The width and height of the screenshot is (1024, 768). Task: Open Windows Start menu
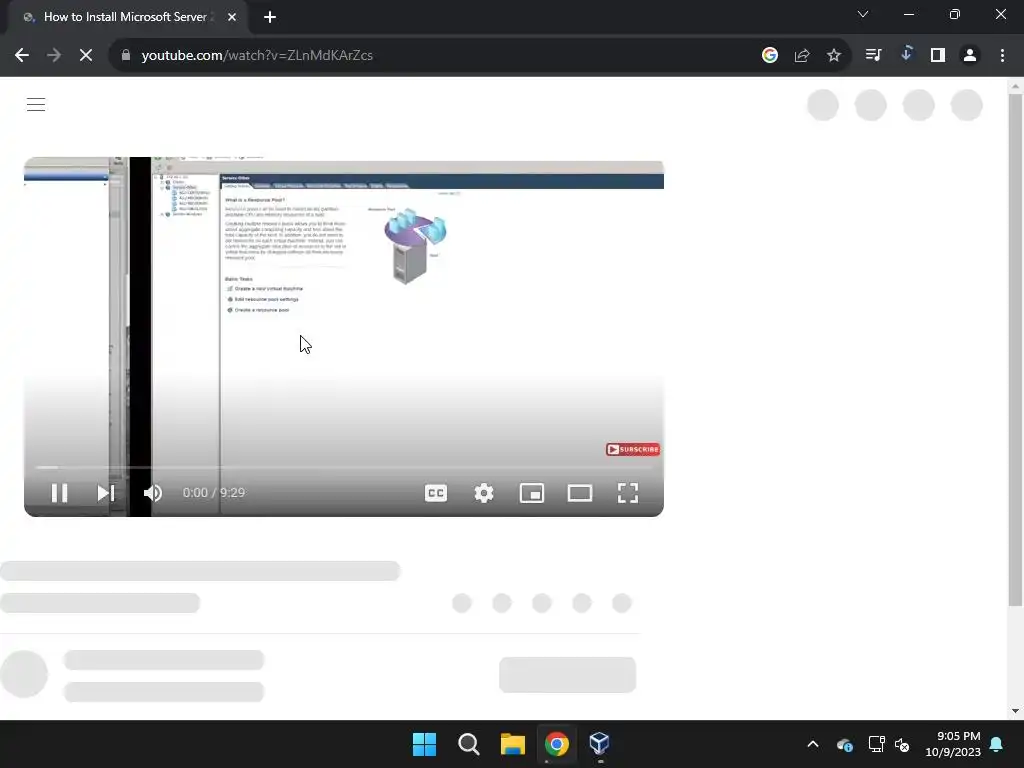424,744
